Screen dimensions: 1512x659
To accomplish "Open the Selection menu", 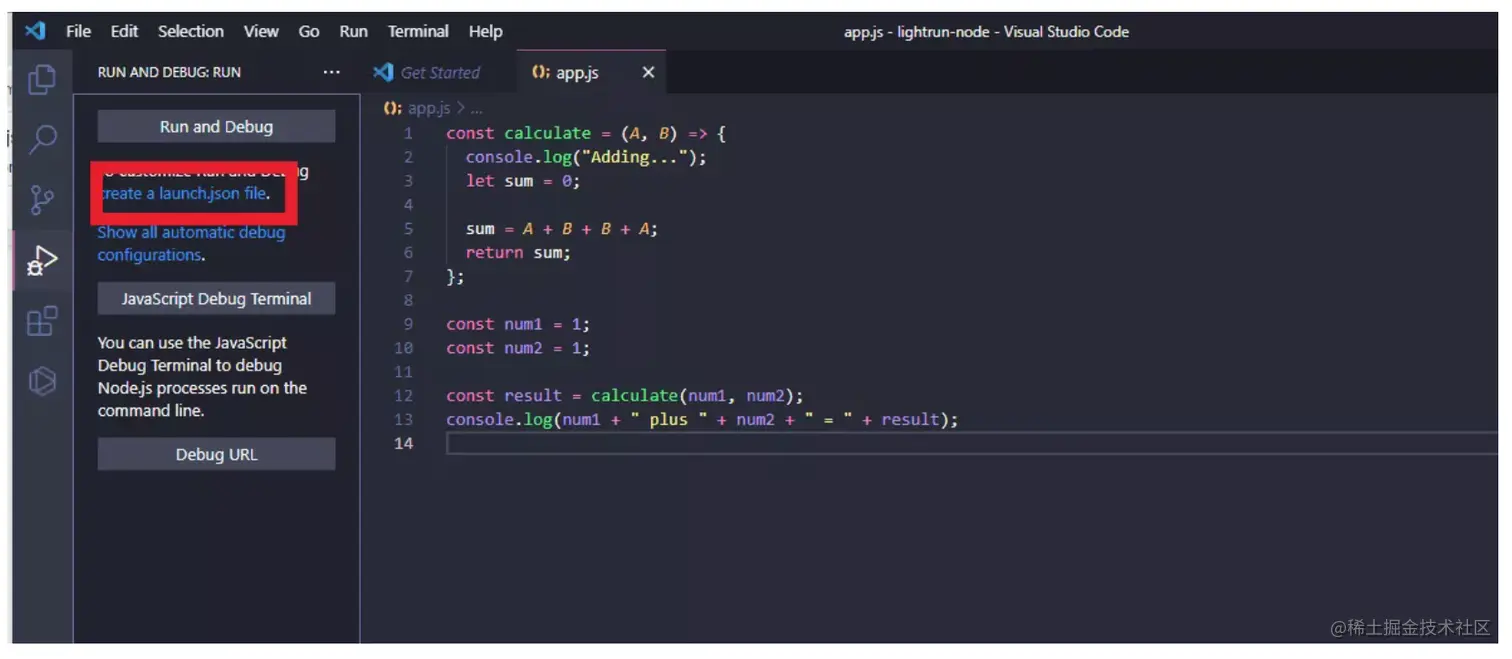I will coord(190,31).
